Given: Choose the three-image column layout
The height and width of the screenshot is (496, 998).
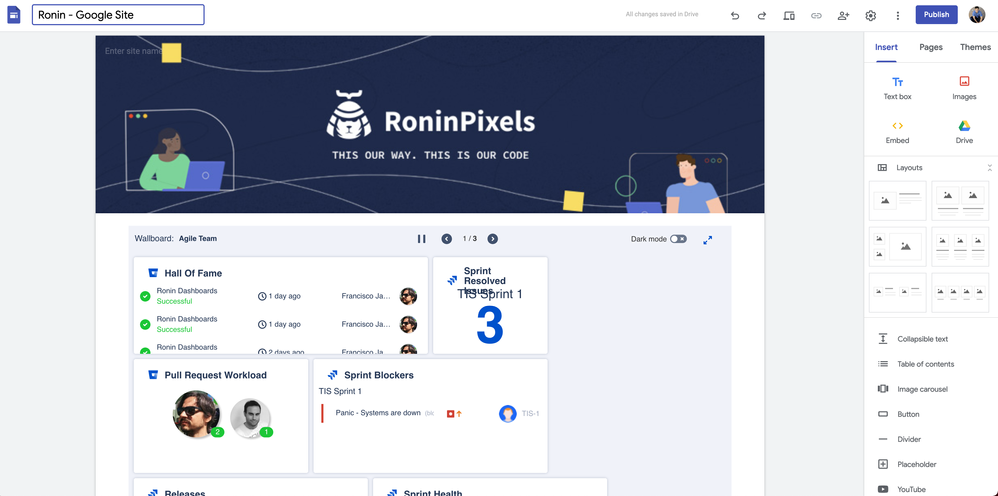Looking at the screenshot, I should (960, 247).
